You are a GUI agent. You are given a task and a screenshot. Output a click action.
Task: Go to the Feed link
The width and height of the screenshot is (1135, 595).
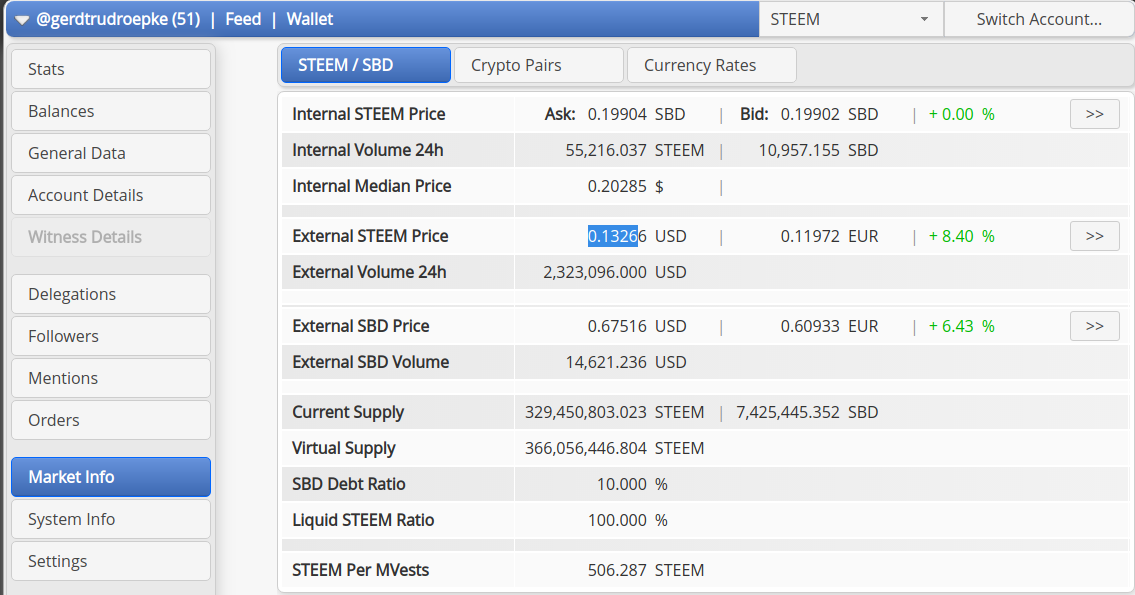click(243, 20)
